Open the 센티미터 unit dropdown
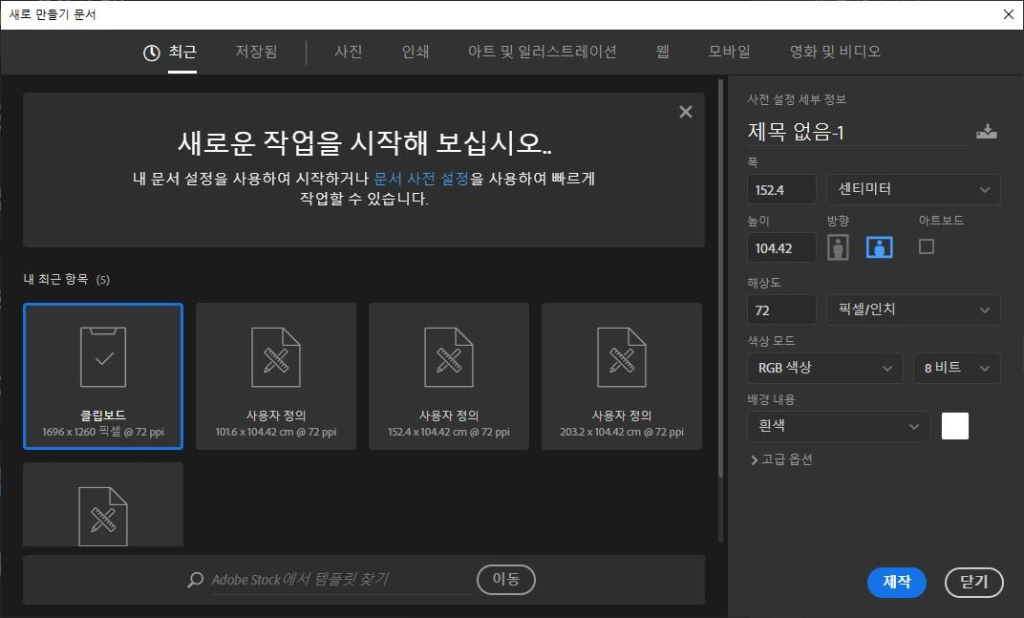The image size is (1024, 618). pos(913,190)
